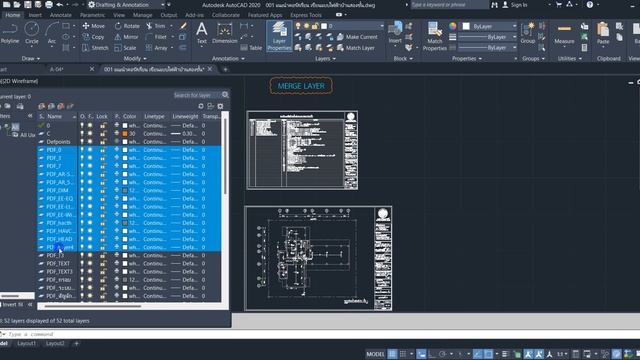Expand the Annotation panel dropdown
Screen dimensions: 640x360
point(228,58)
